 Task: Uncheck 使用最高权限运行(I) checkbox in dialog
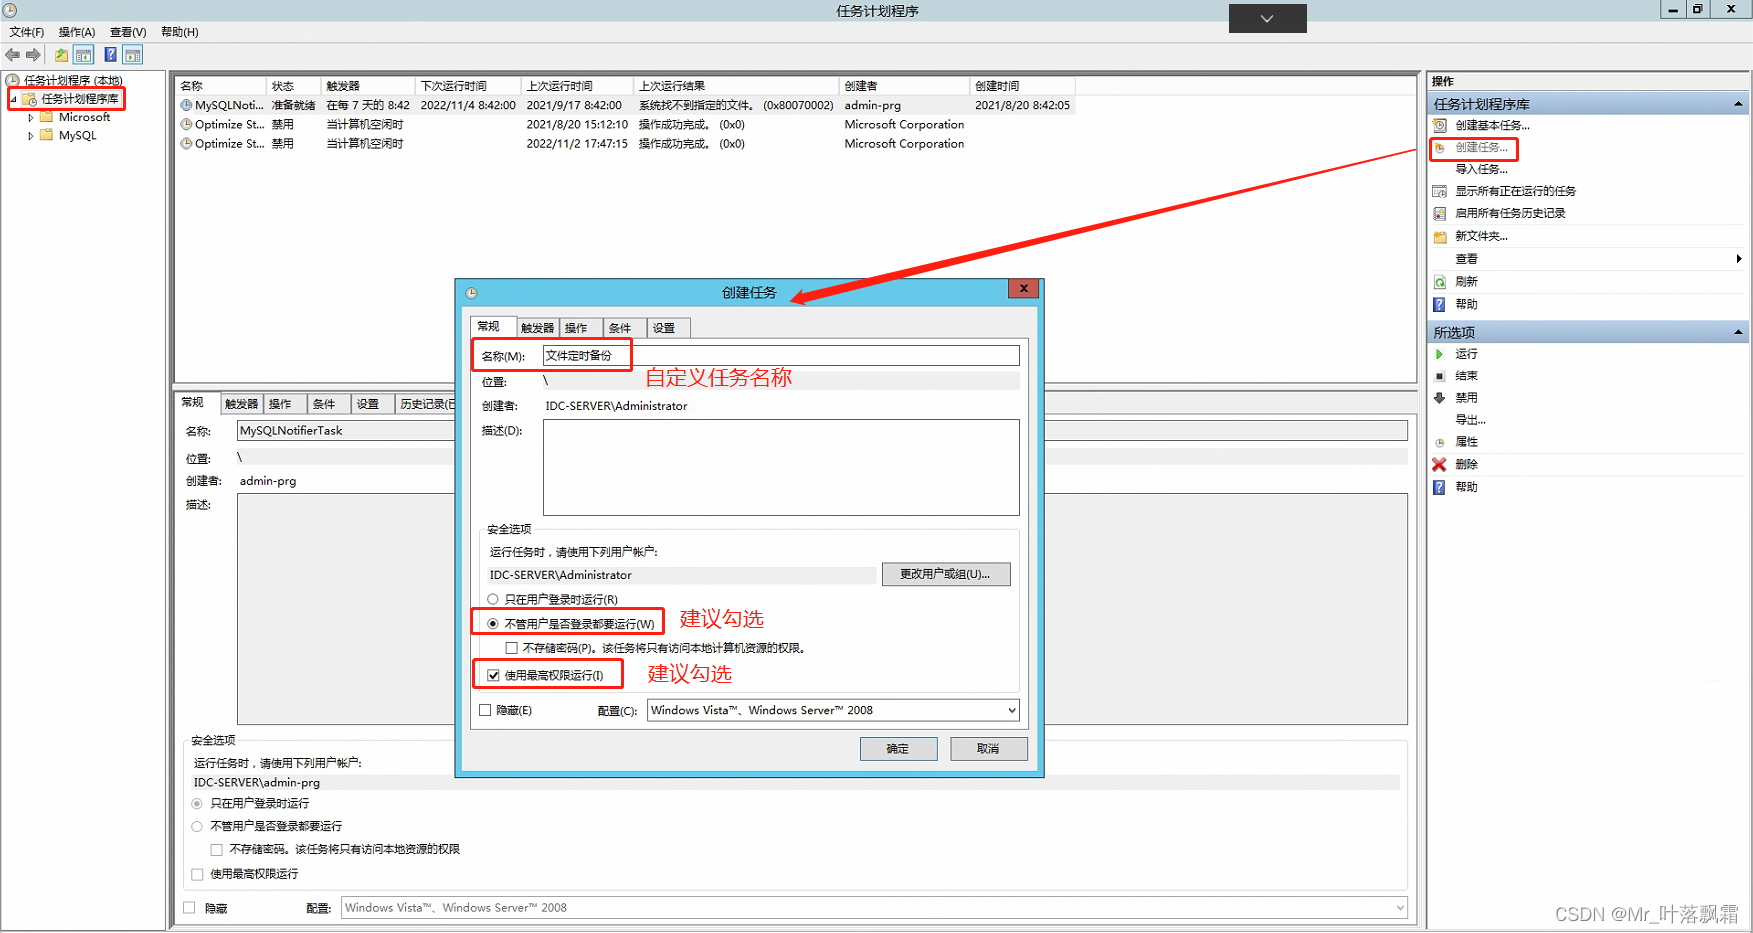493,675
